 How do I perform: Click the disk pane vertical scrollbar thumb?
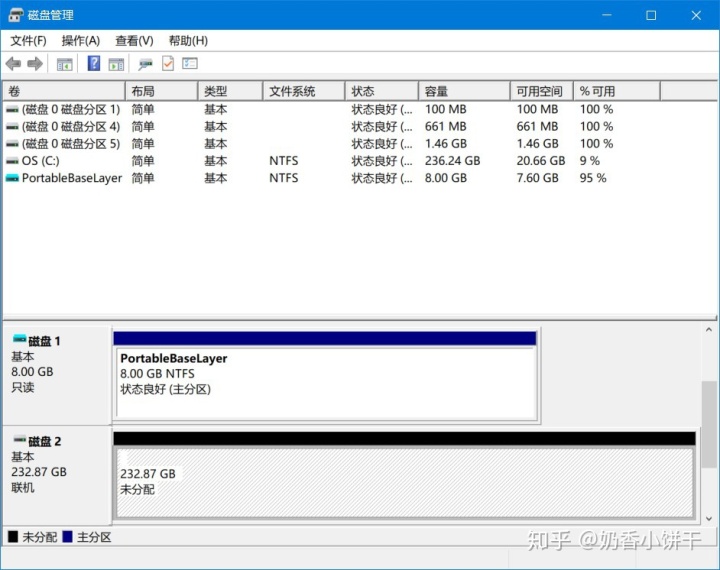coord(709,425)
